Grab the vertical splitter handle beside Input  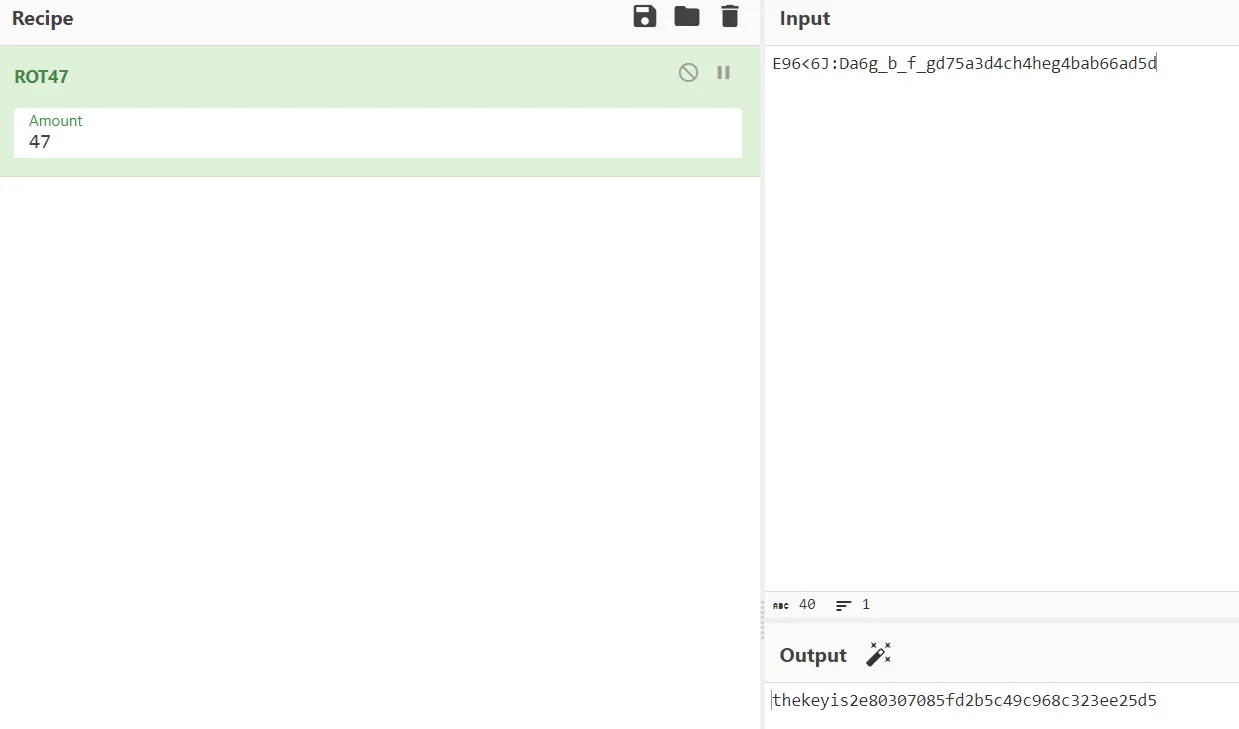tap(762, 620)
